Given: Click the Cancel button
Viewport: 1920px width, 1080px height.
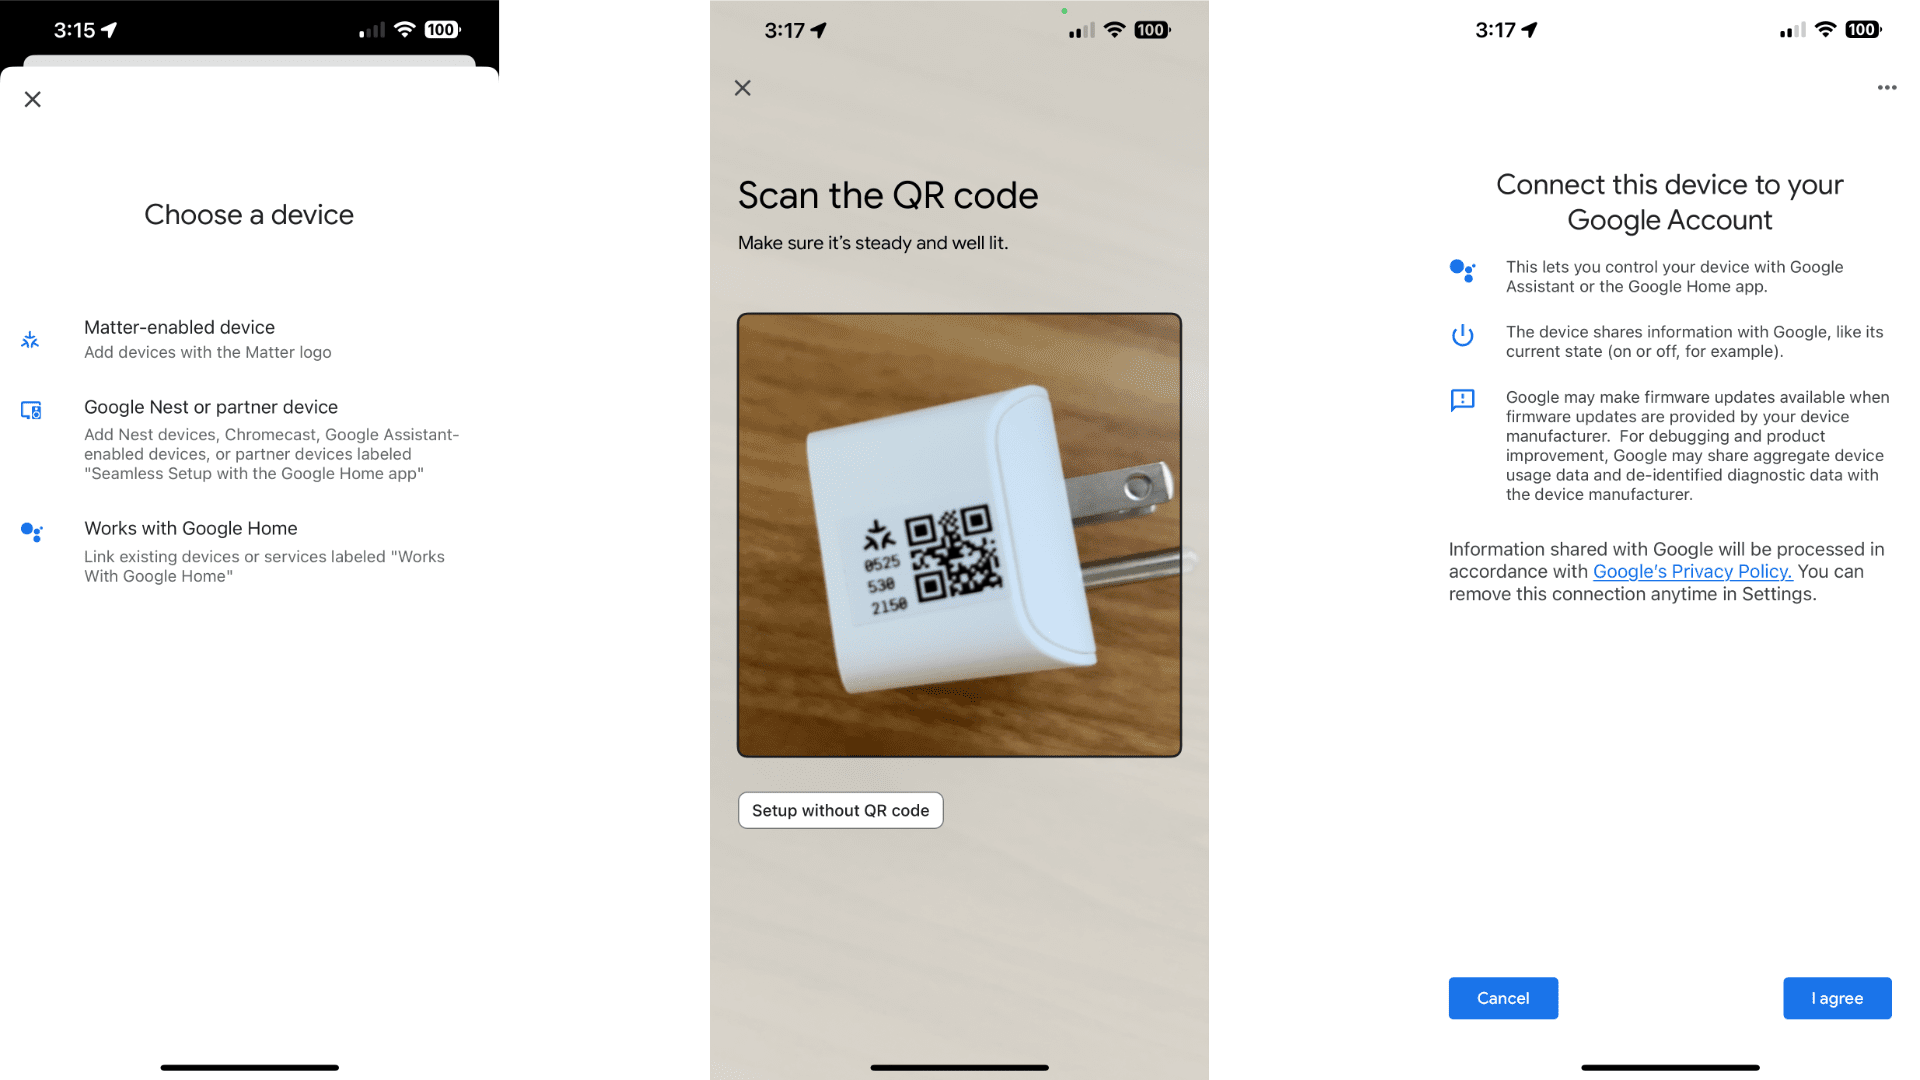Looking at the screenshot, I should (1502, 998).
